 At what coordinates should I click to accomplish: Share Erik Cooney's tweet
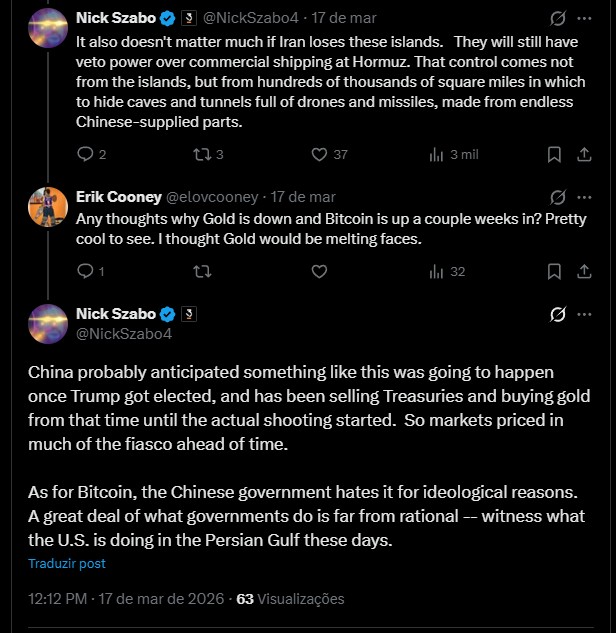click(586, 271)
